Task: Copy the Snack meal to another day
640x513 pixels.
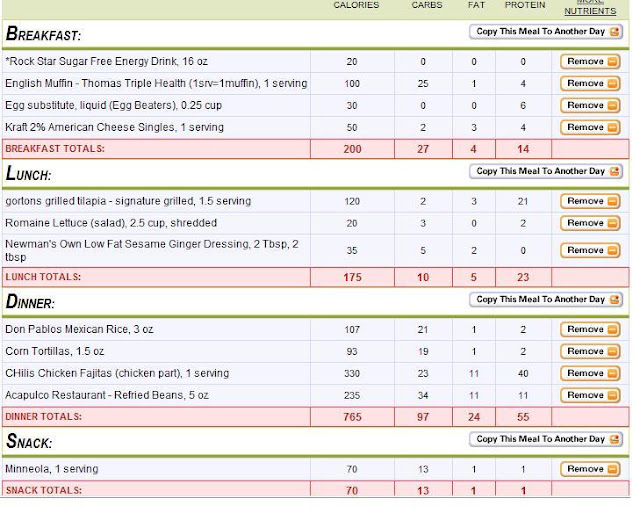Action: click(546, 439)
